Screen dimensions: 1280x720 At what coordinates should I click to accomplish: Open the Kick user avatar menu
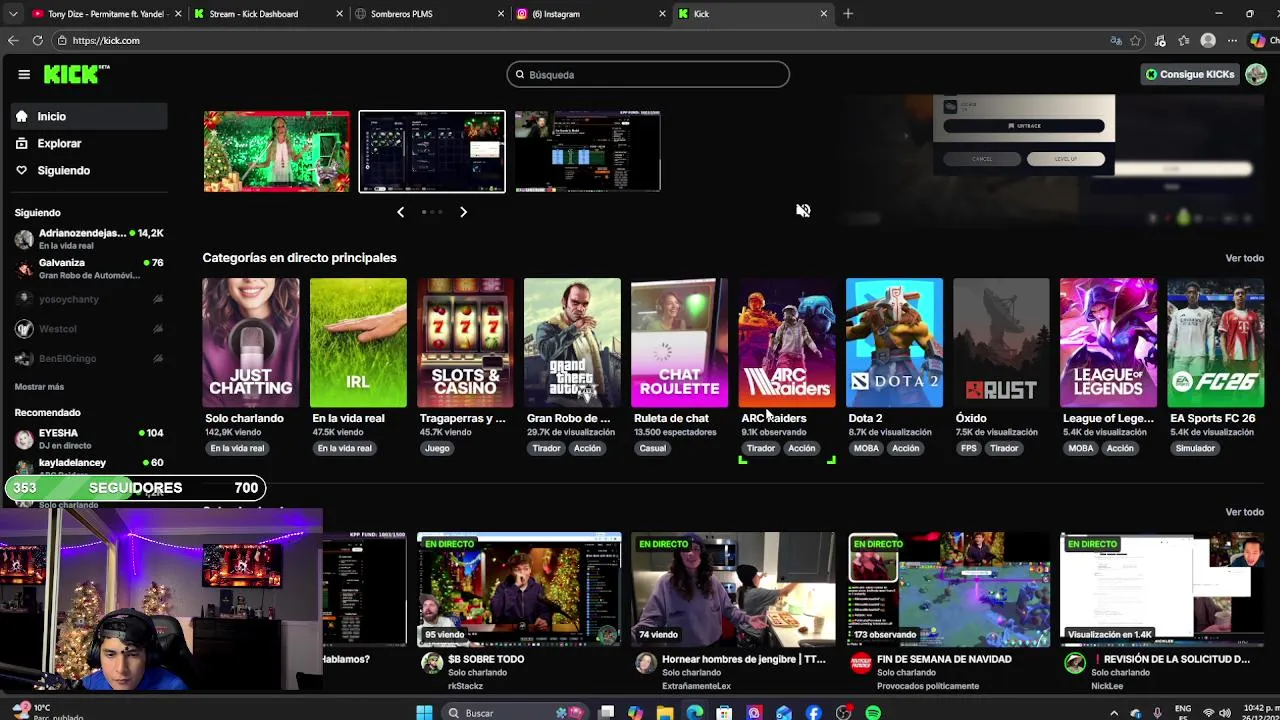coord(1256,74)
